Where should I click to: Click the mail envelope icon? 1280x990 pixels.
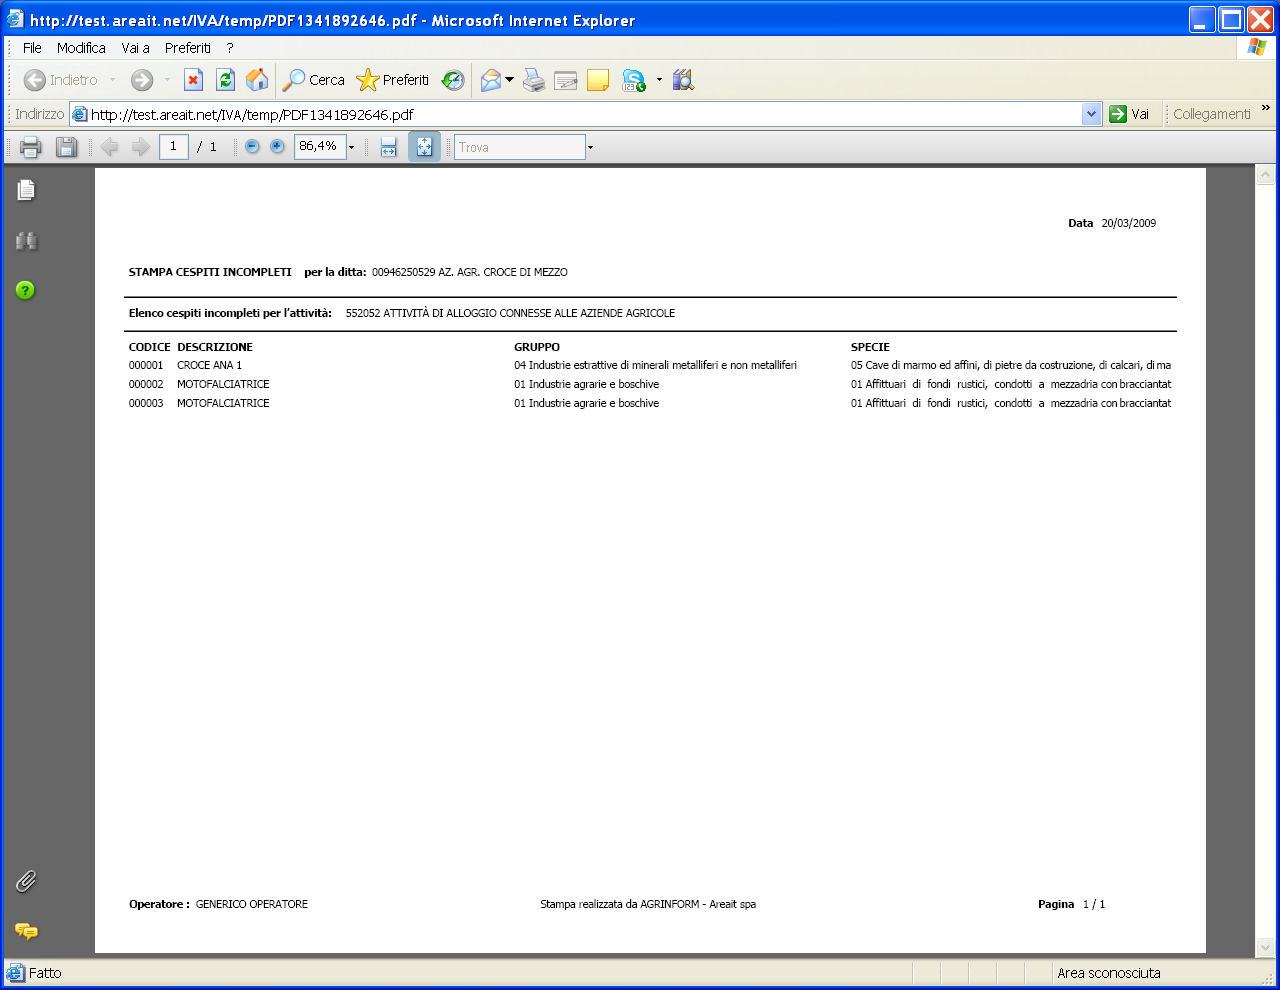pos(490,80)
